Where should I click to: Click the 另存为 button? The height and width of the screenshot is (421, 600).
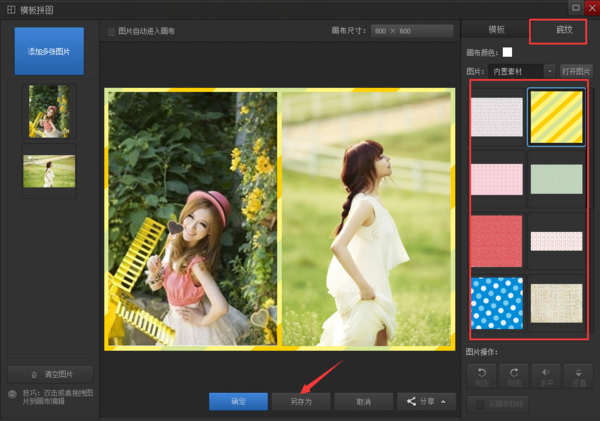pos(301,401)
